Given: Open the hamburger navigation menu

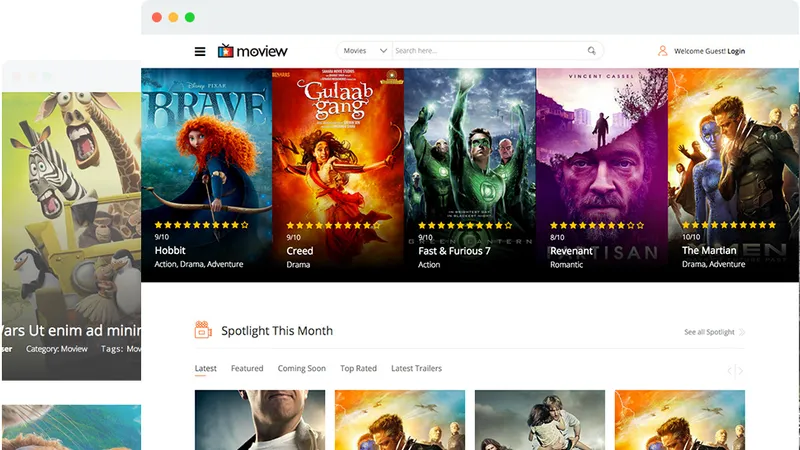Looking at the screenshot, I should (200, 51).
